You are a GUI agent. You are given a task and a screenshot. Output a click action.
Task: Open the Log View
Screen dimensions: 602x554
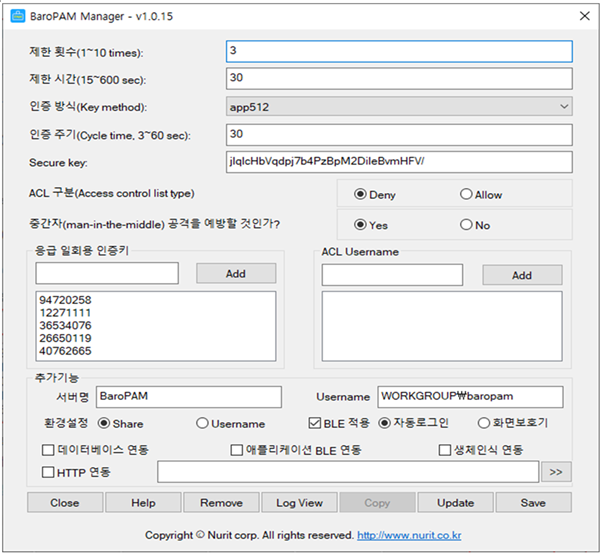tap(299, 503)
